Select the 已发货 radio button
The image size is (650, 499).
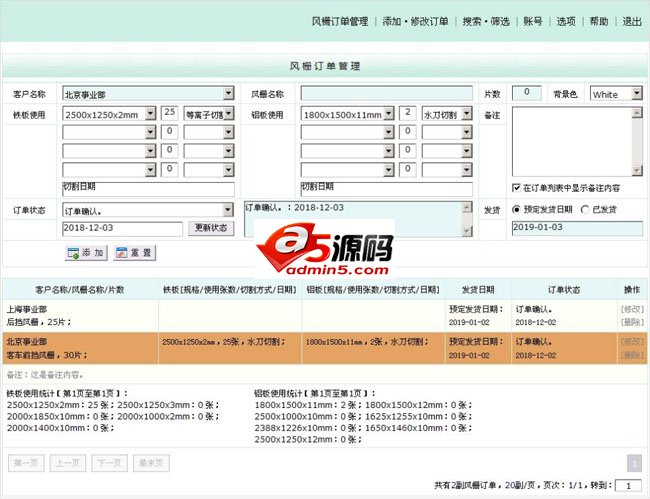pos(585,210)
